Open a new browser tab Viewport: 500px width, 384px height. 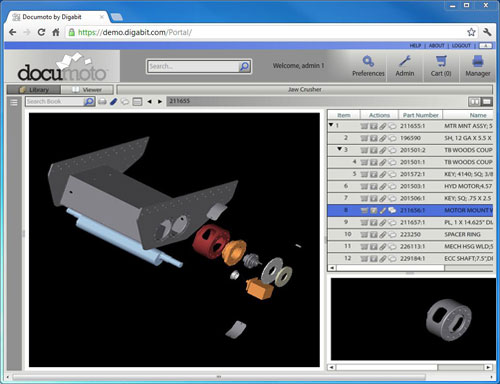(116, 17)
